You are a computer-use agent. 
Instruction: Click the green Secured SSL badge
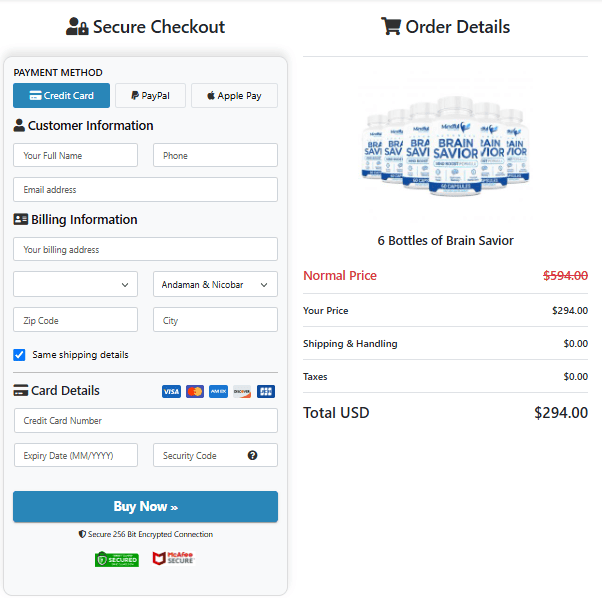[116, 559]
